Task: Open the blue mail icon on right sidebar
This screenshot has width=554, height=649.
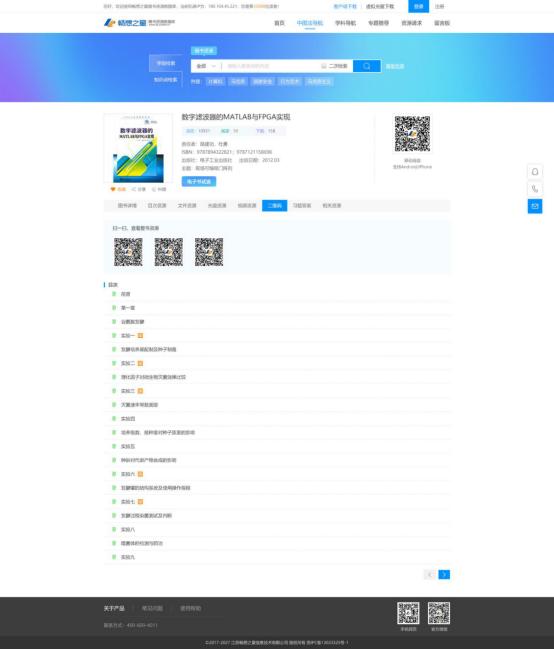Action: (535, 206)
